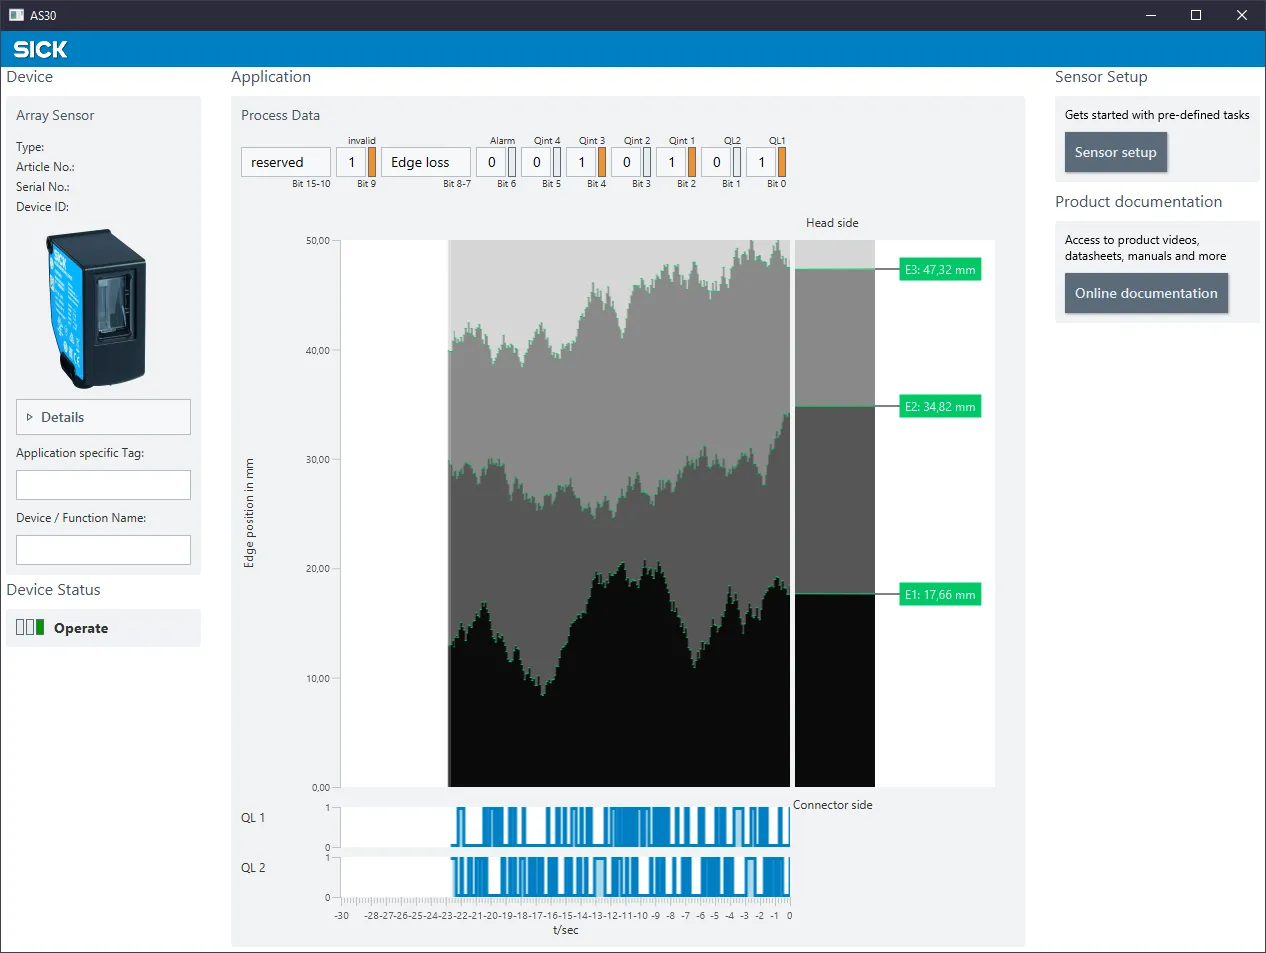Click the QL2 Bit 1 indicator bar

[737, 162]
